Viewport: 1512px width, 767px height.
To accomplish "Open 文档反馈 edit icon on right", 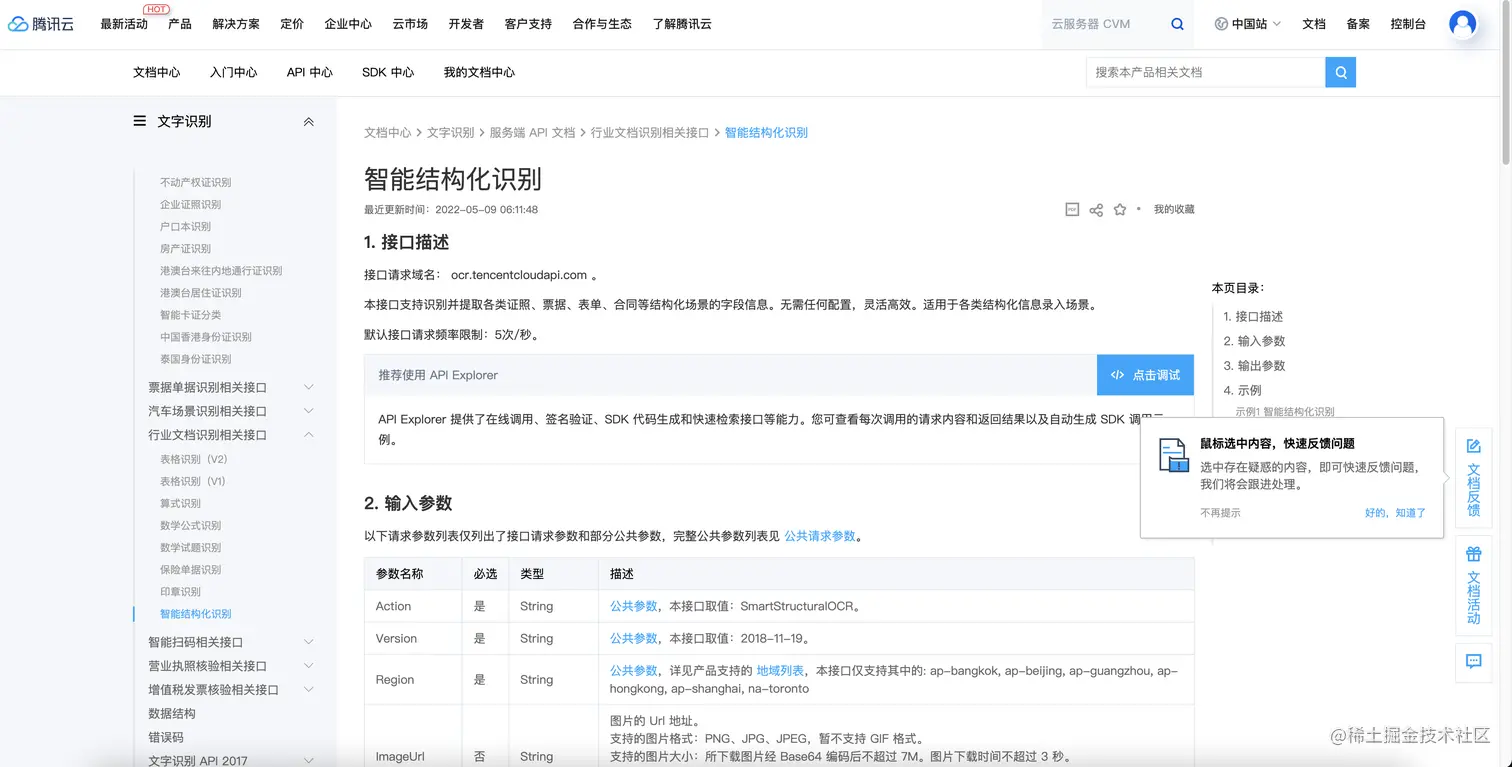I will [1473, 446].
